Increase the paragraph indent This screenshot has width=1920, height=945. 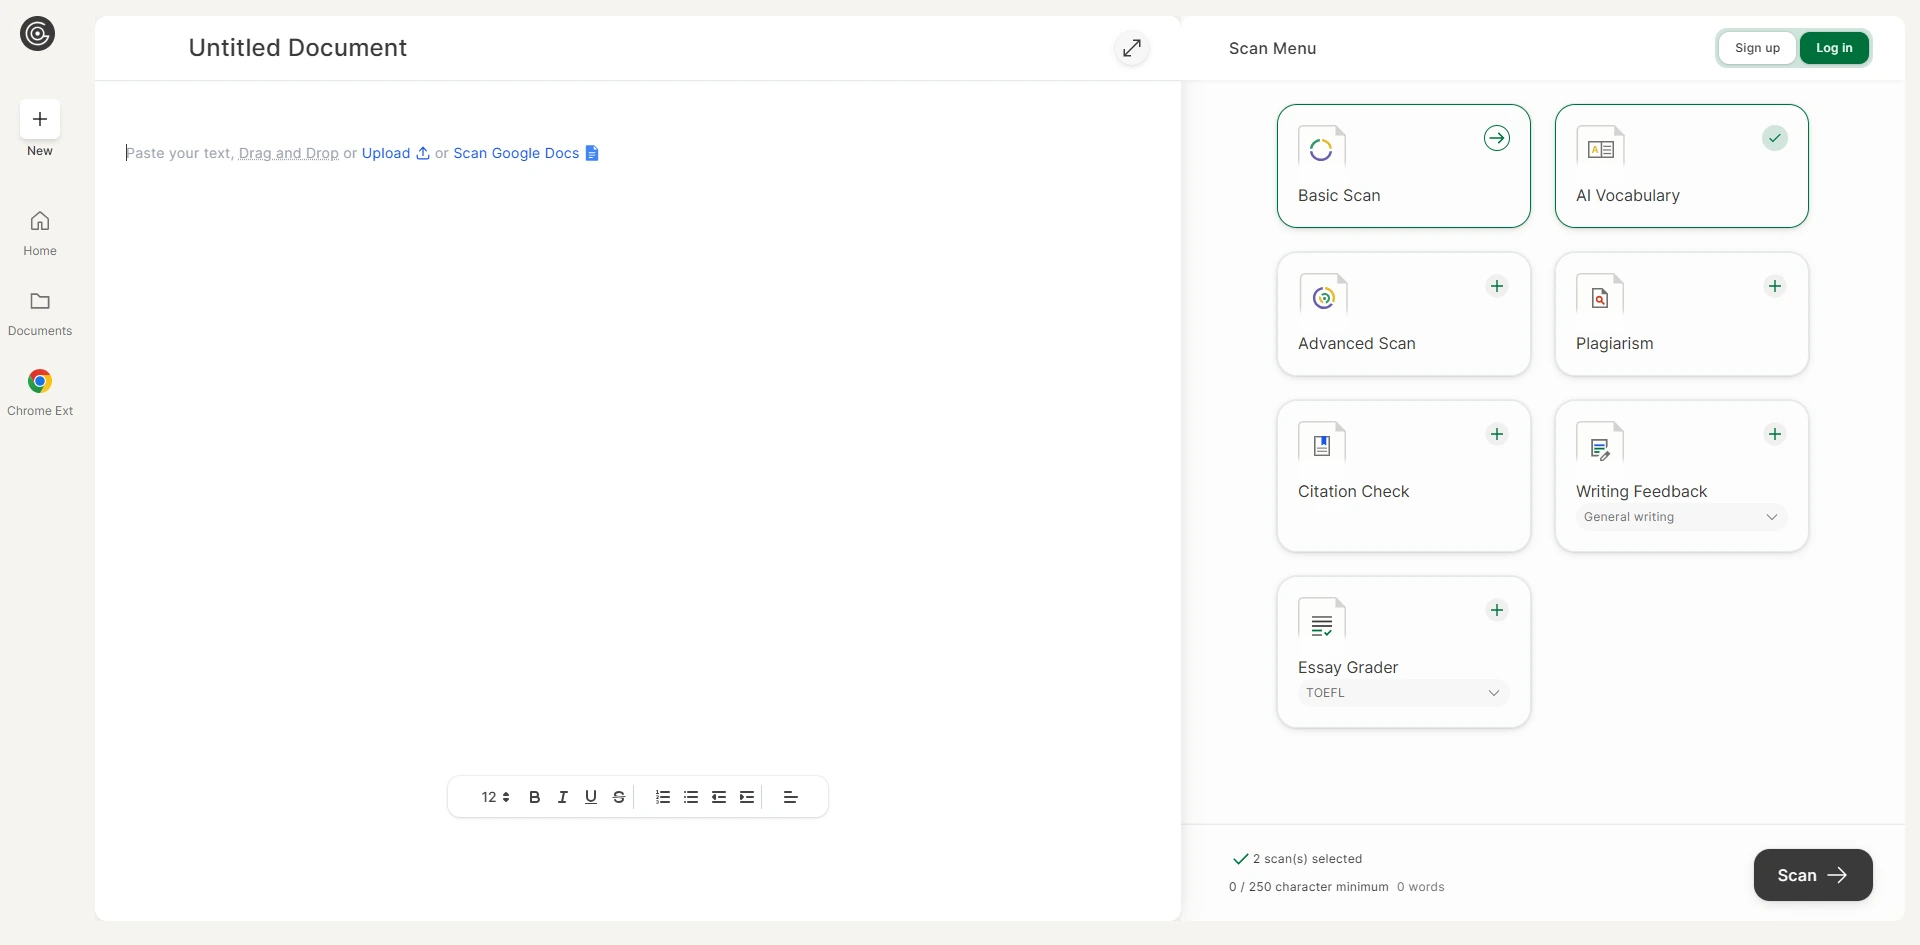click(x=747, y=797)
